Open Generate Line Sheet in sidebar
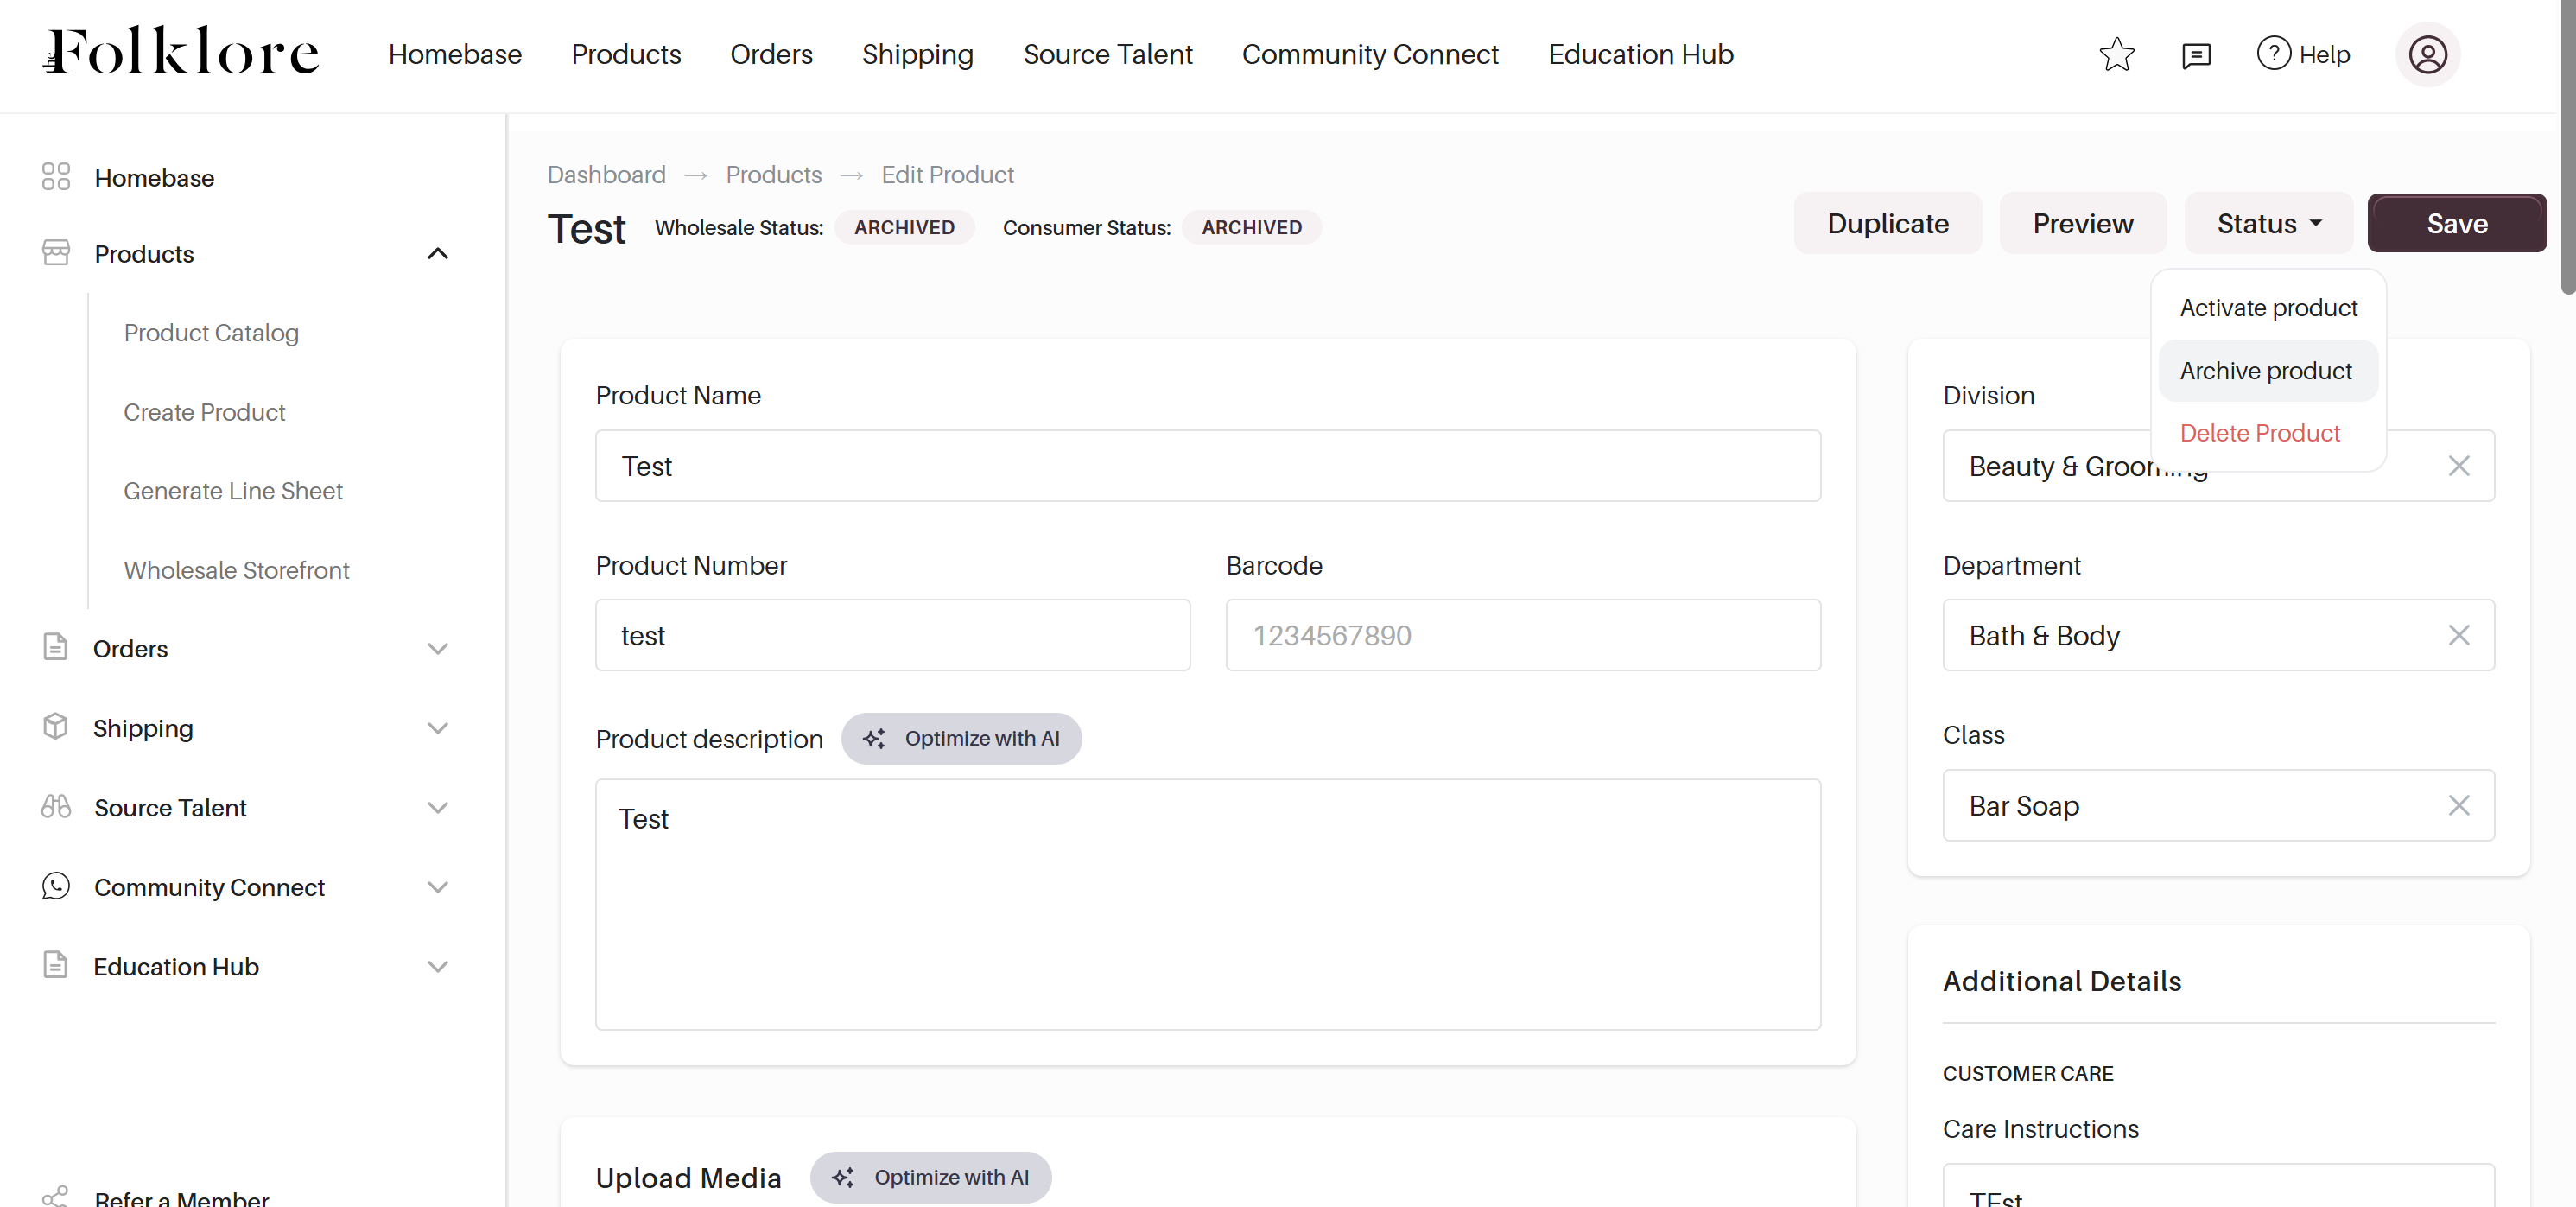 point(233,491)
